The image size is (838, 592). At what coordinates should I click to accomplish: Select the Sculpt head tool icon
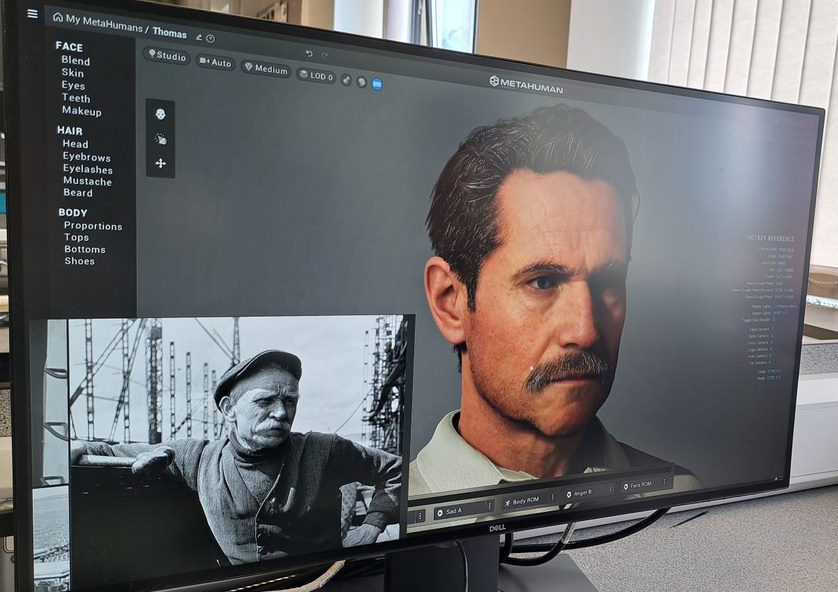point(160,115)
